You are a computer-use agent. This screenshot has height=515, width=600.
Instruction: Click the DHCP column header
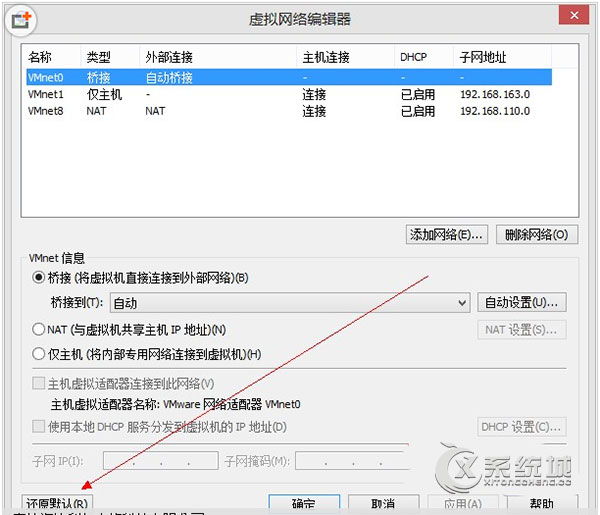tap(424, 57)
